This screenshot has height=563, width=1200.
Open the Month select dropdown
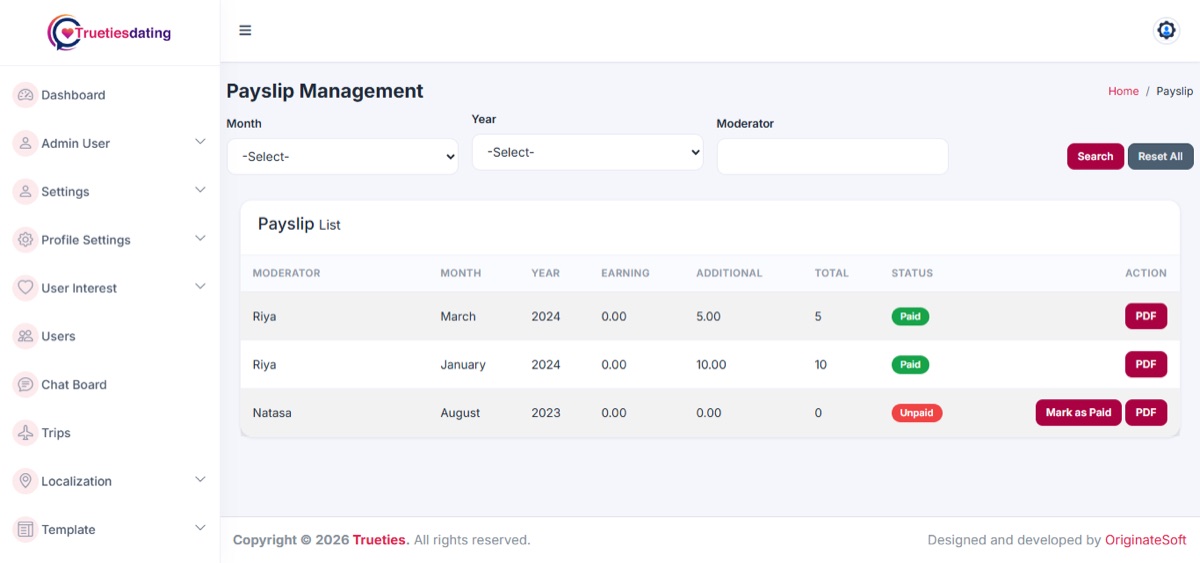click(343, 156)
